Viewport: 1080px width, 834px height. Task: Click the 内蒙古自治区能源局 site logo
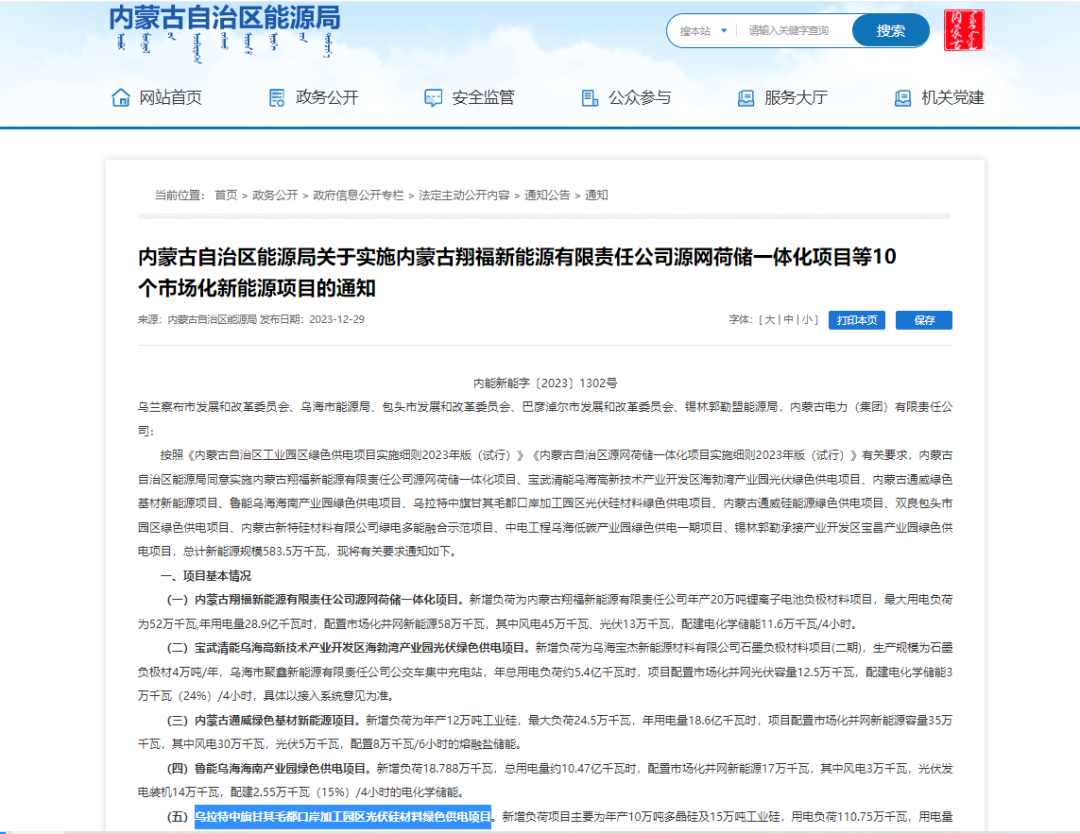[225, 34]
